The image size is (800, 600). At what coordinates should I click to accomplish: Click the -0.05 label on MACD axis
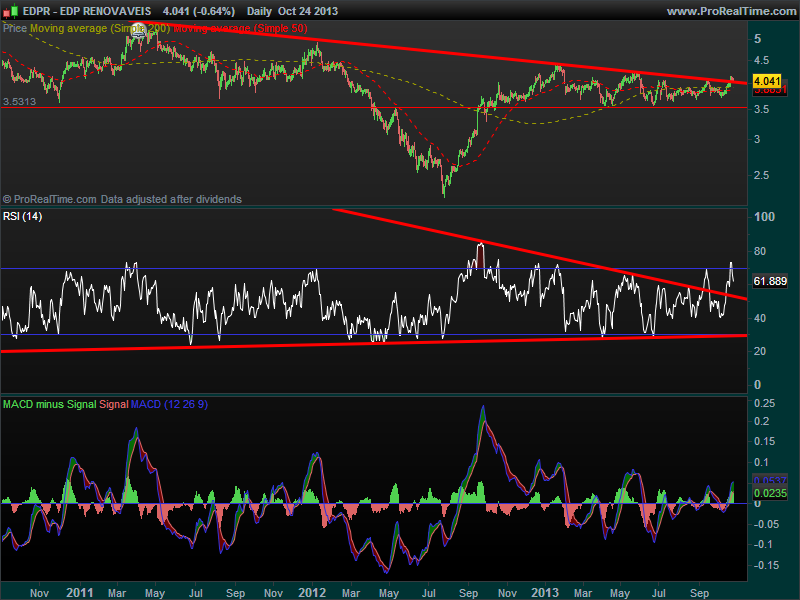point(766,524)
